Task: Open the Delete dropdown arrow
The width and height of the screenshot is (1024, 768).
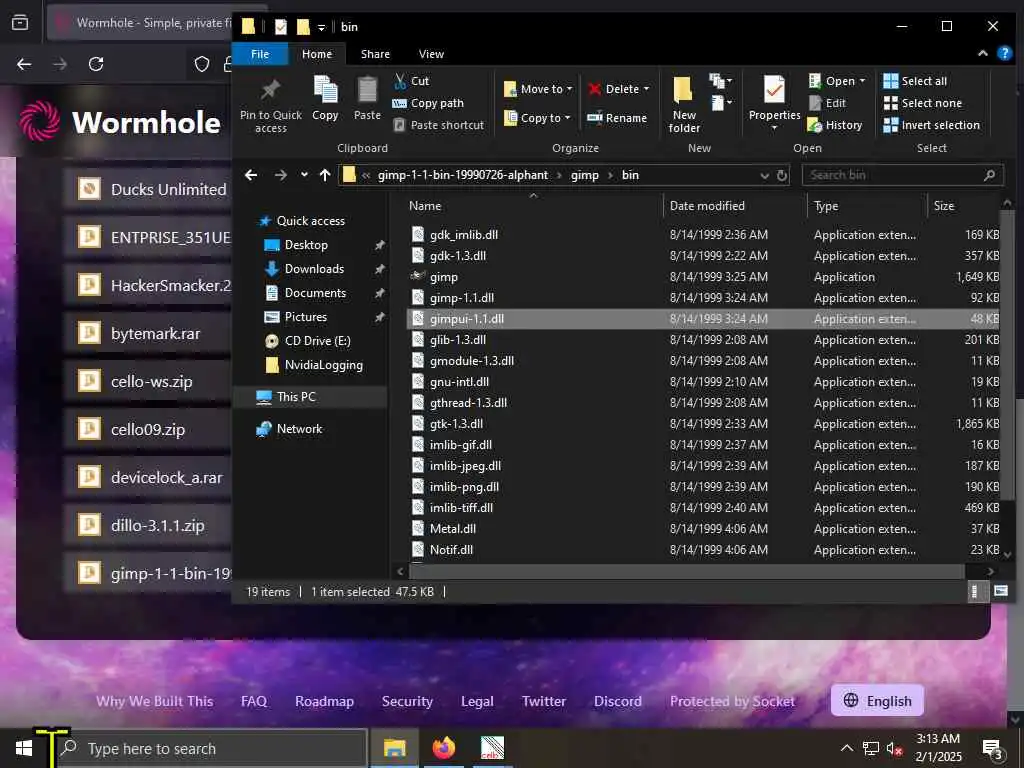Action: pyautogui.click(x=647, y=89)
